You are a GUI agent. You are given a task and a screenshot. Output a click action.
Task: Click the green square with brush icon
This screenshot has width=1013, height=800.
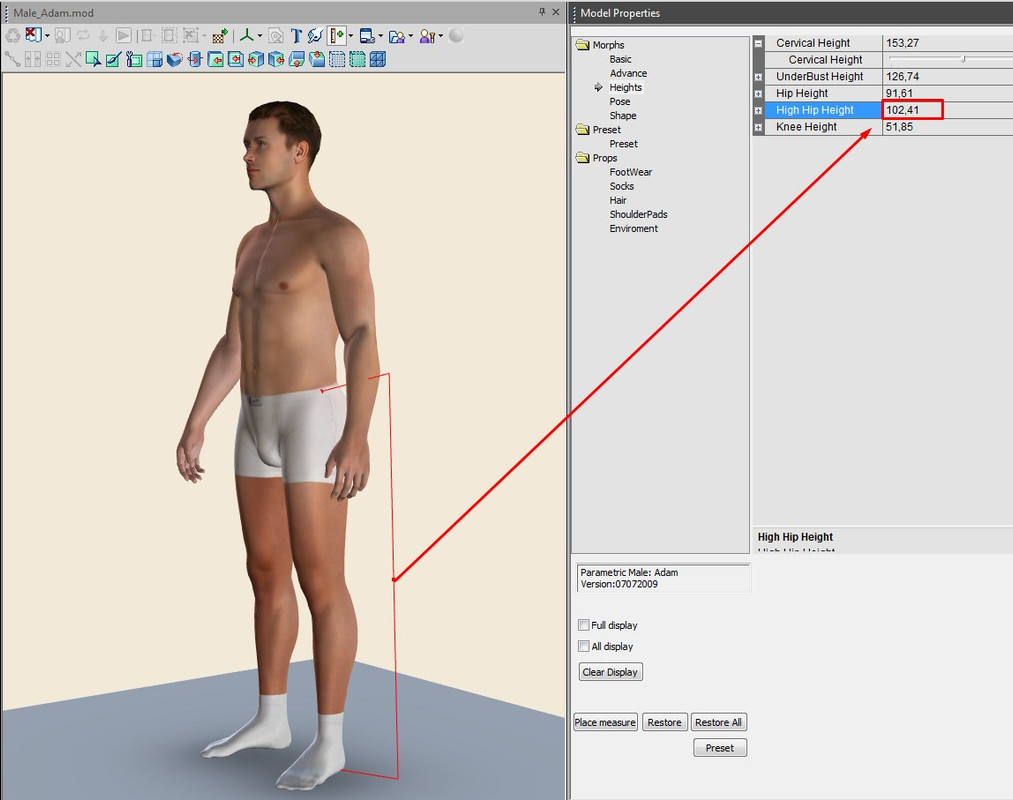pyautogui.click(x=113, y=59)
